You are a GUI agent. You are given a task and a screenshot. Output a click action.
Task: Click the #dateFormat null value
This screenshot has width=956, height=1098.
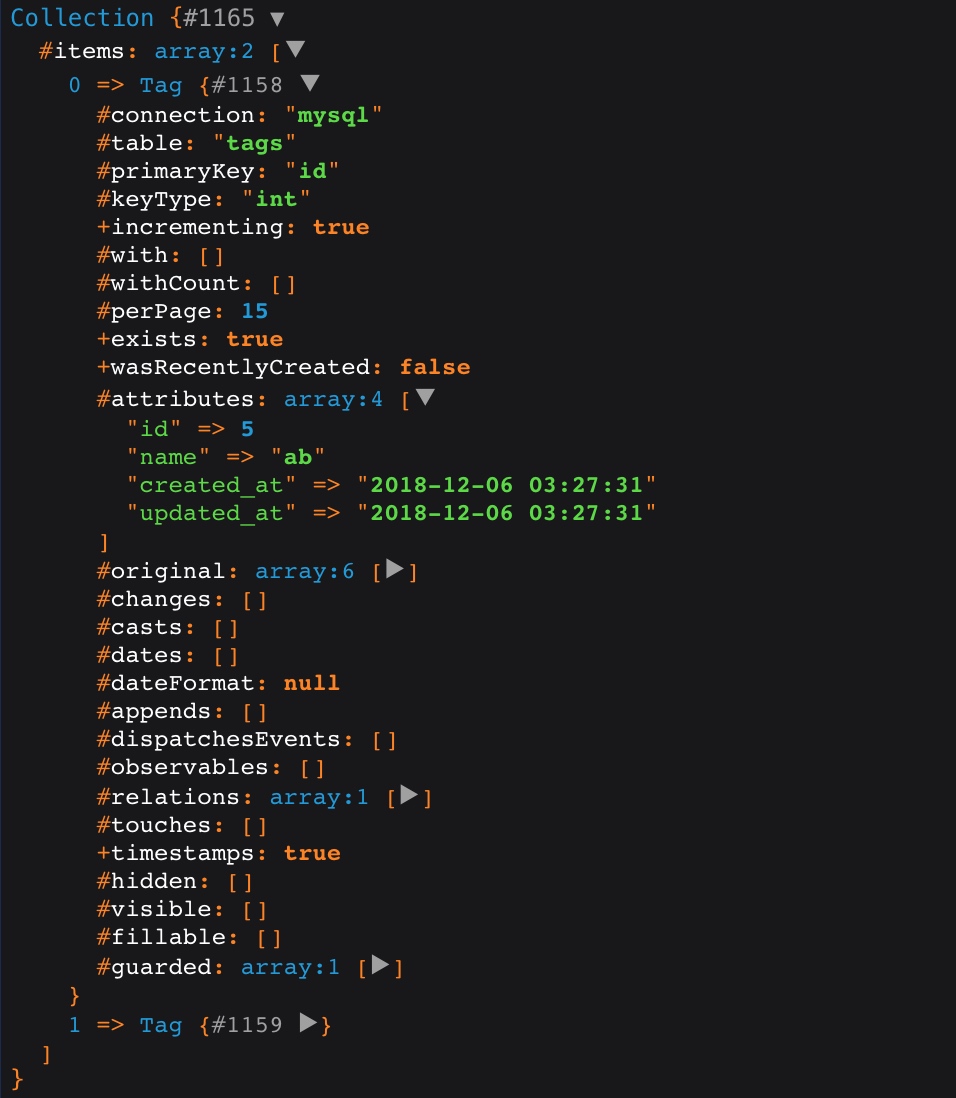coord(312,683)
